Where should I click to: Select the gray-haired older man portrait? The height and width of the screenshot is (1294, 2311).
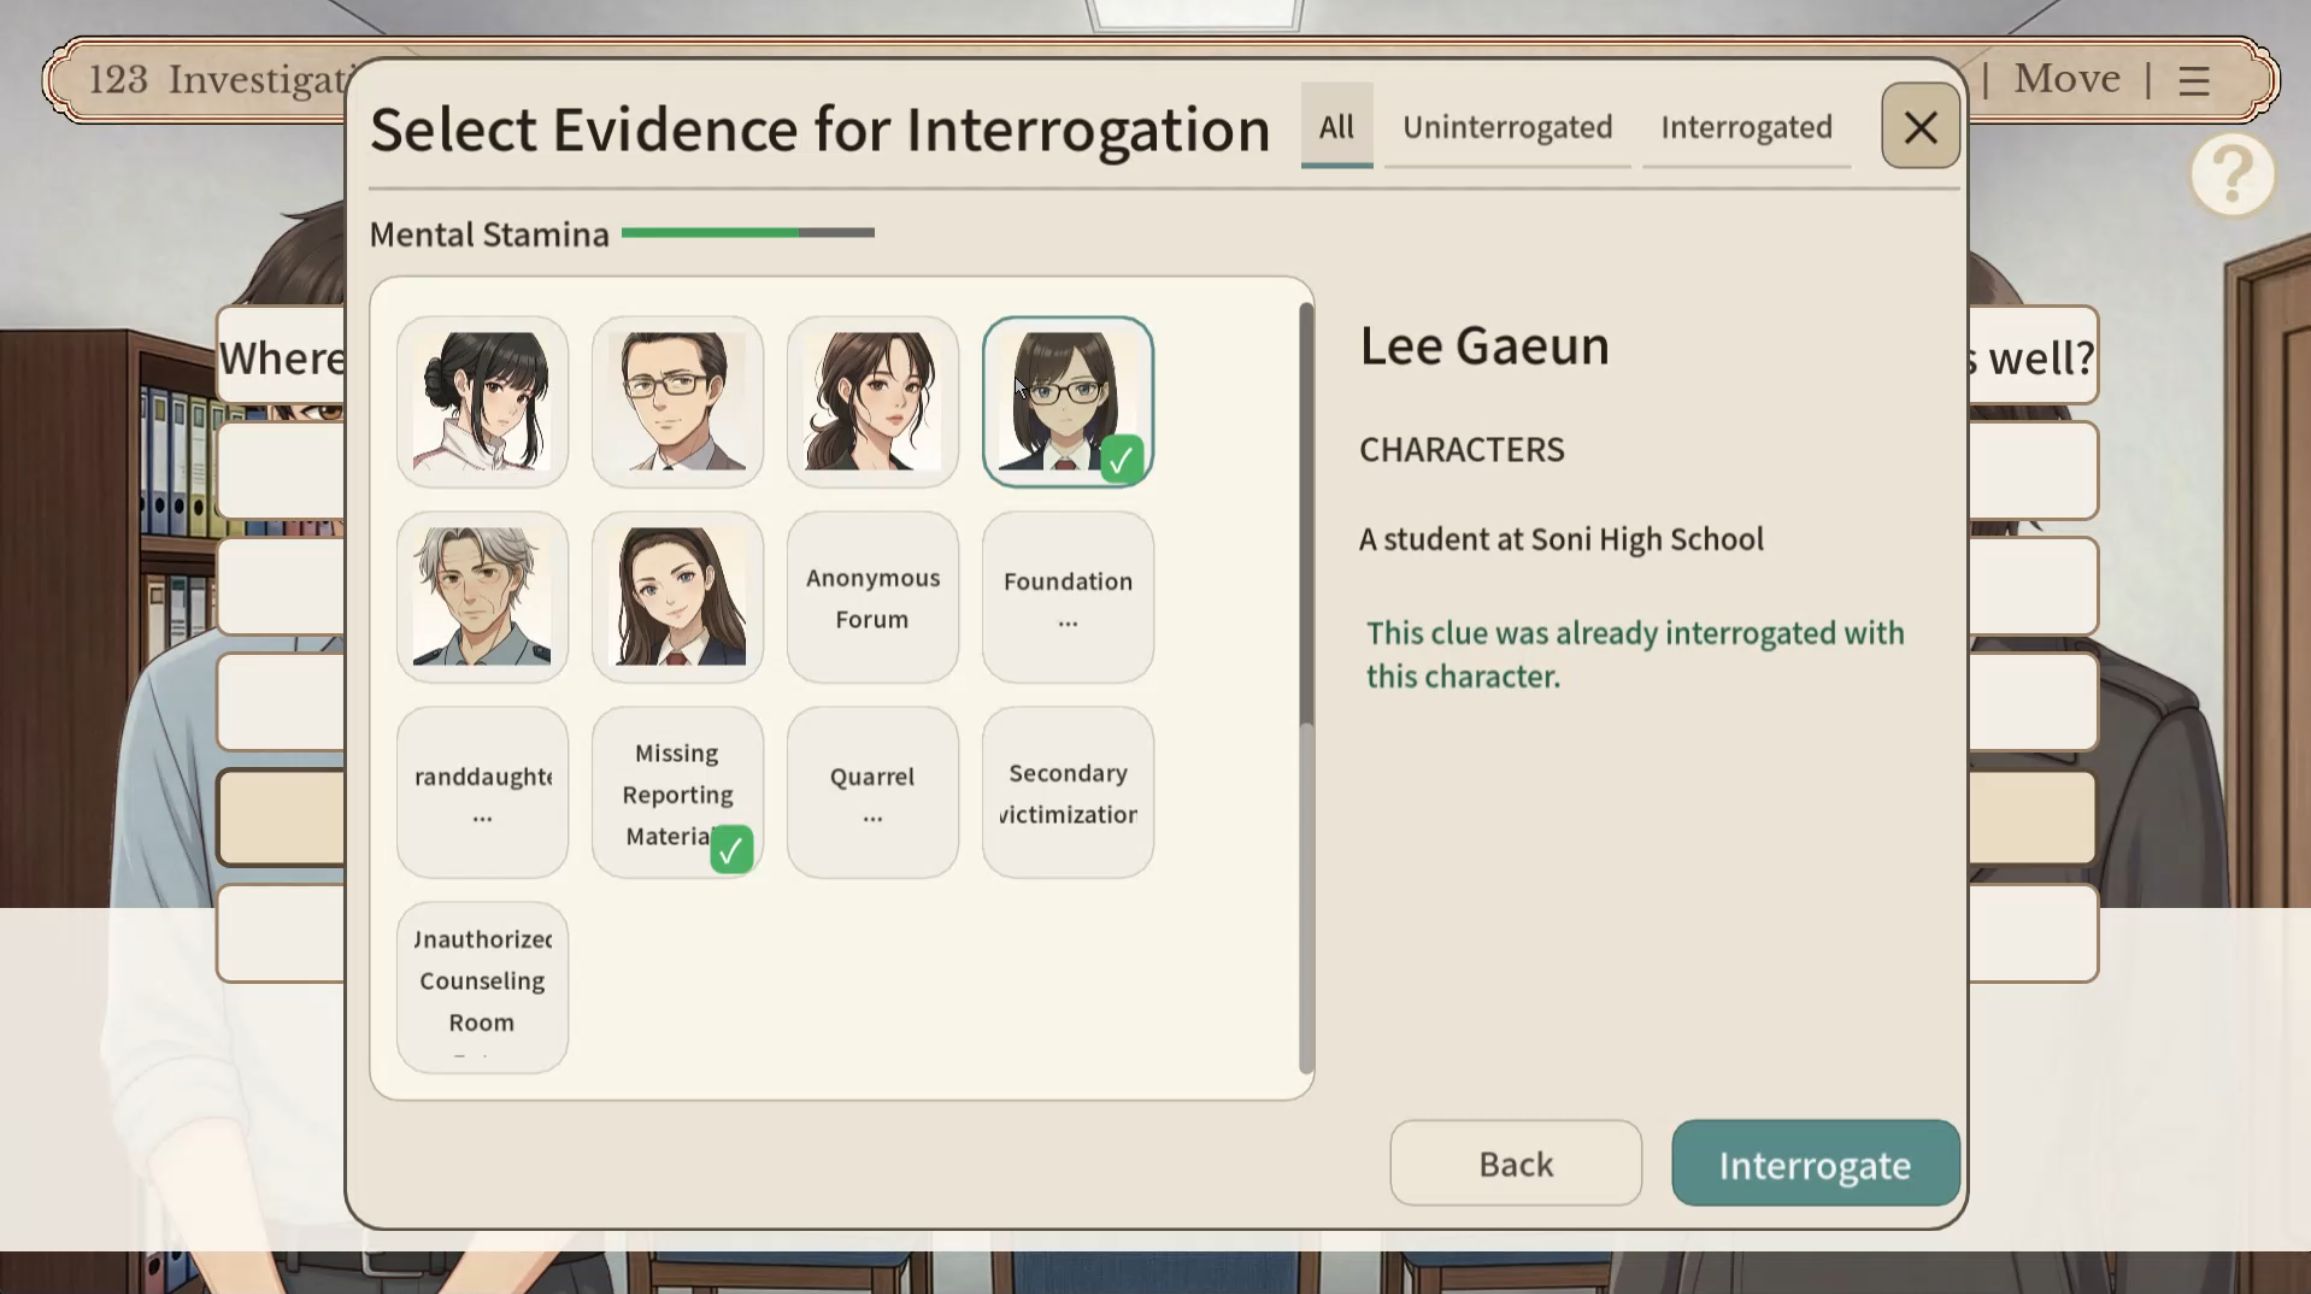coord(482,597)
